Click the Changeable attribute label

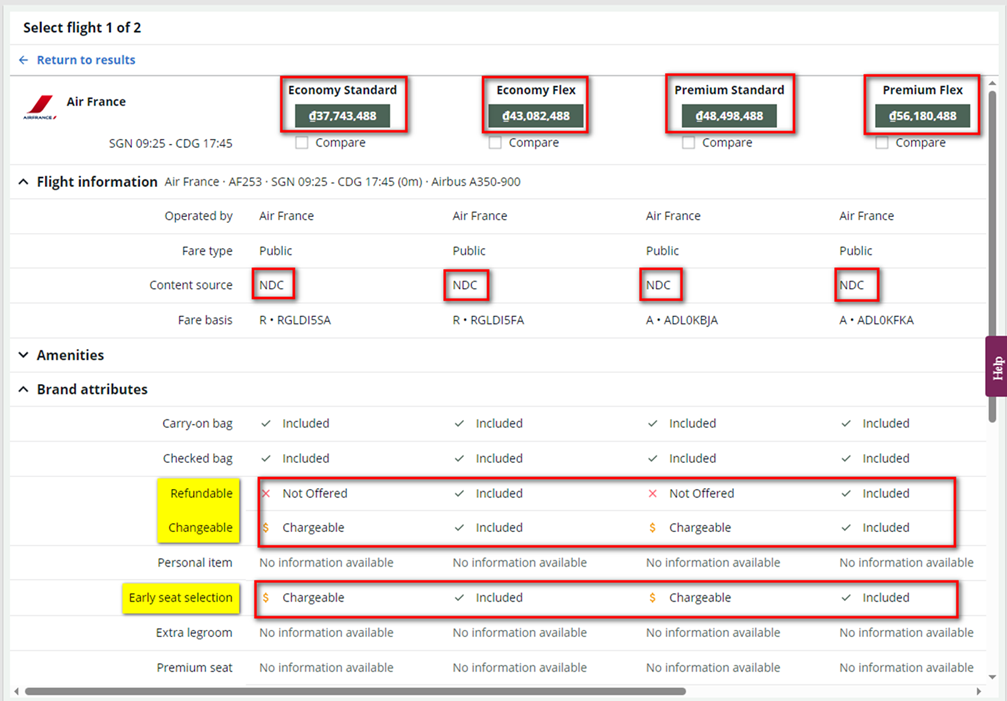tap(200, 528)
